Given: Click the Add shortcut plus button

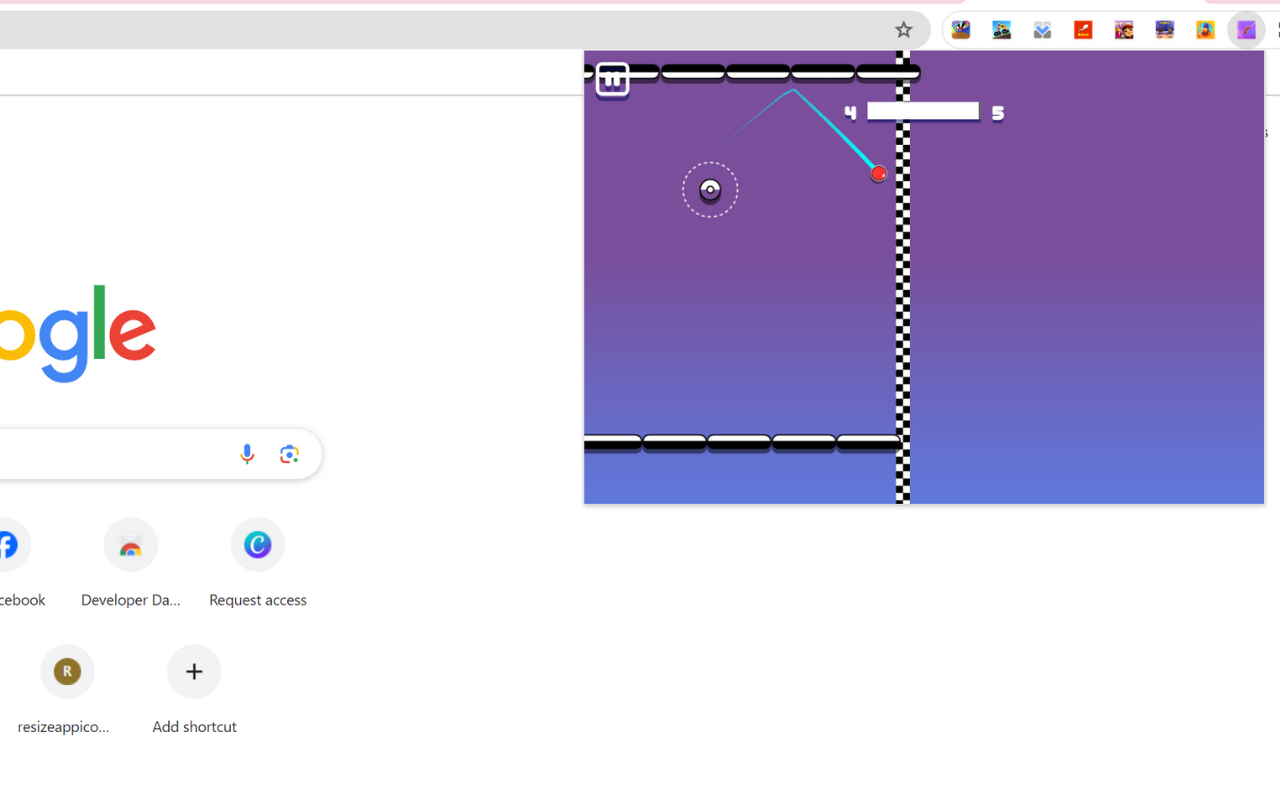Looking at the screenshot, I should [194, 671].
